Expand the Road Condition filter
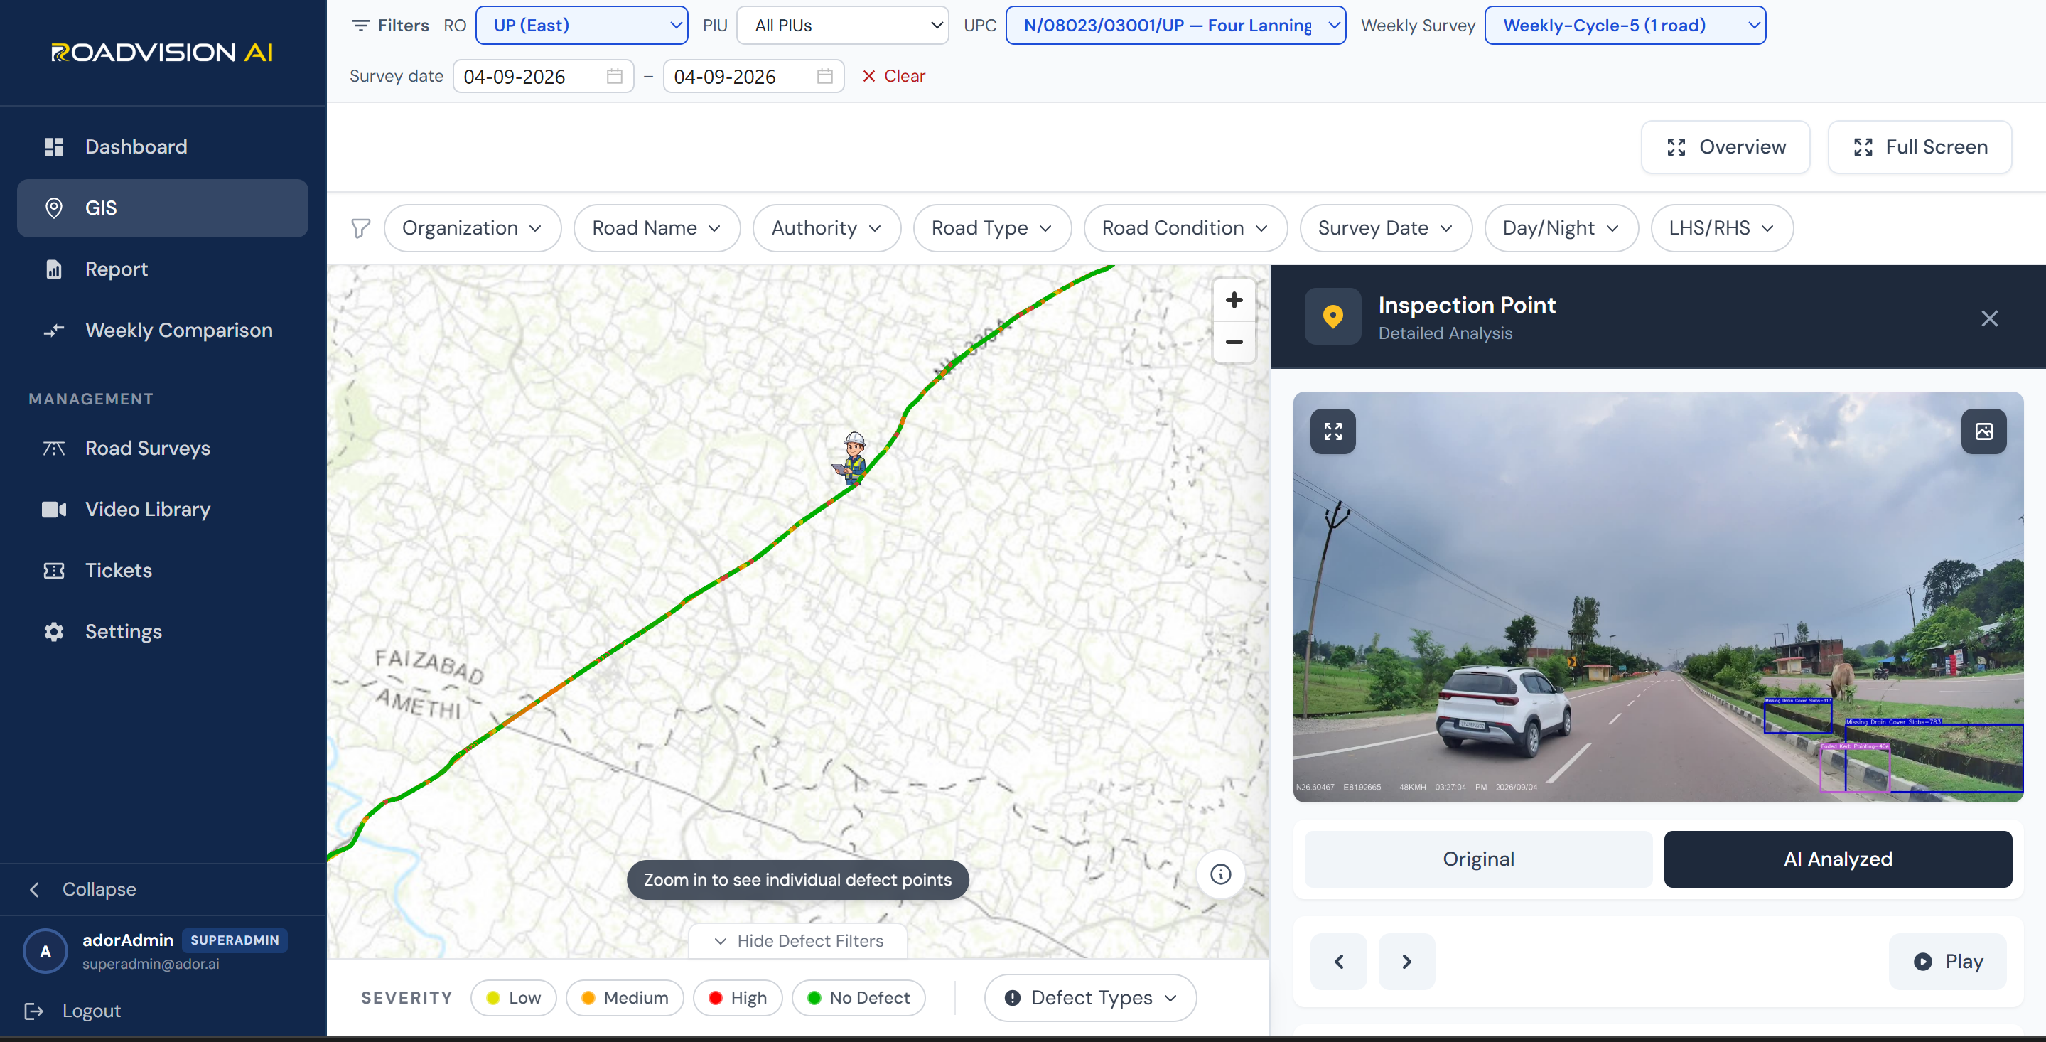 pos(1185,228)
